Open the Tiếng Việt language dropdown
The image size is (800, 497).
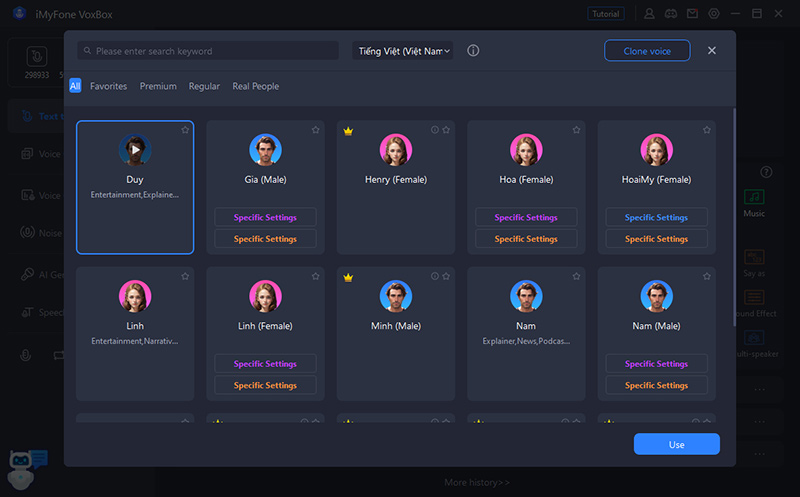click(x=403, y=51)
